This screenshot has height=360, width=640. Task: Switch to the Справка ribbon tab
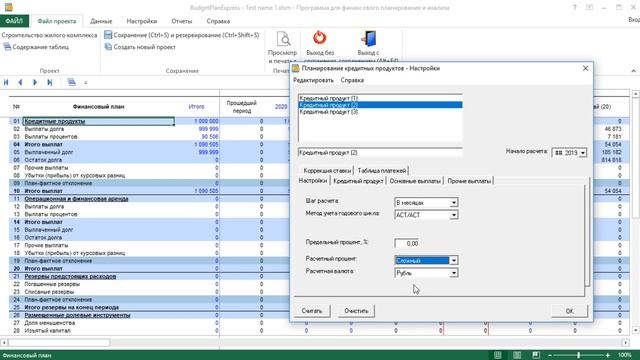[x=218, y=21]
